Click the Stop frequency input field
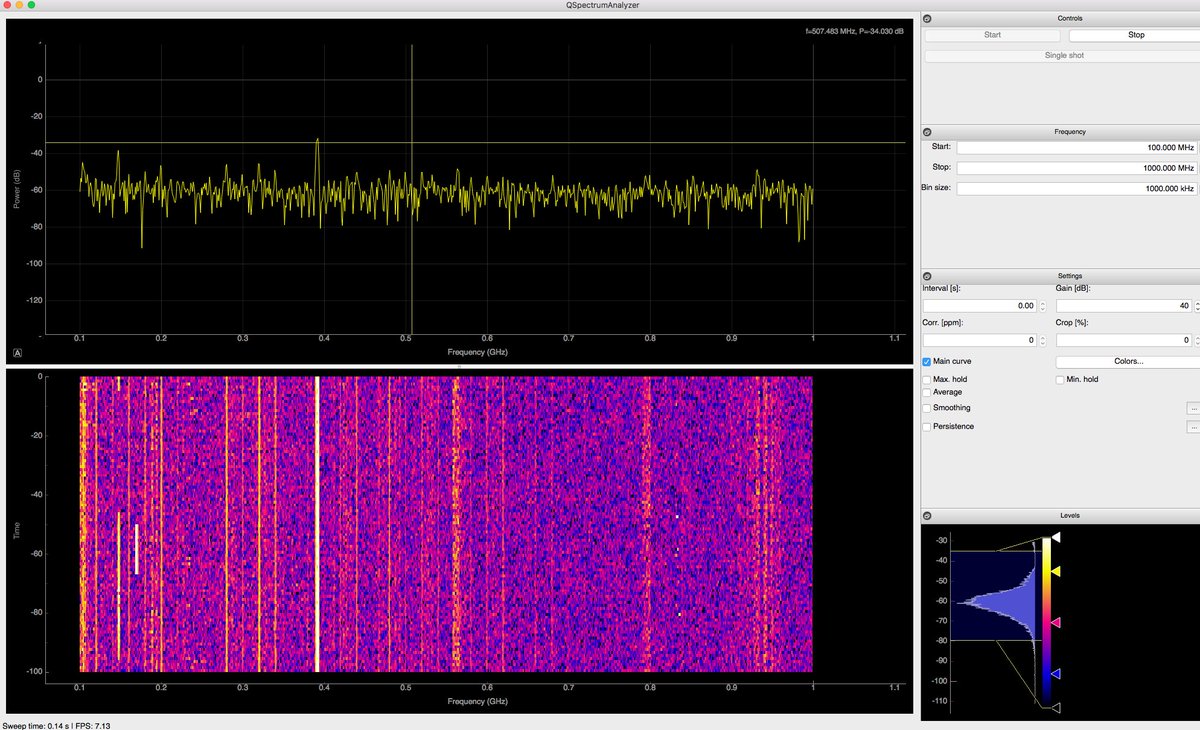This screenshot has height=730, width=1200. (x=1078, y=168)
